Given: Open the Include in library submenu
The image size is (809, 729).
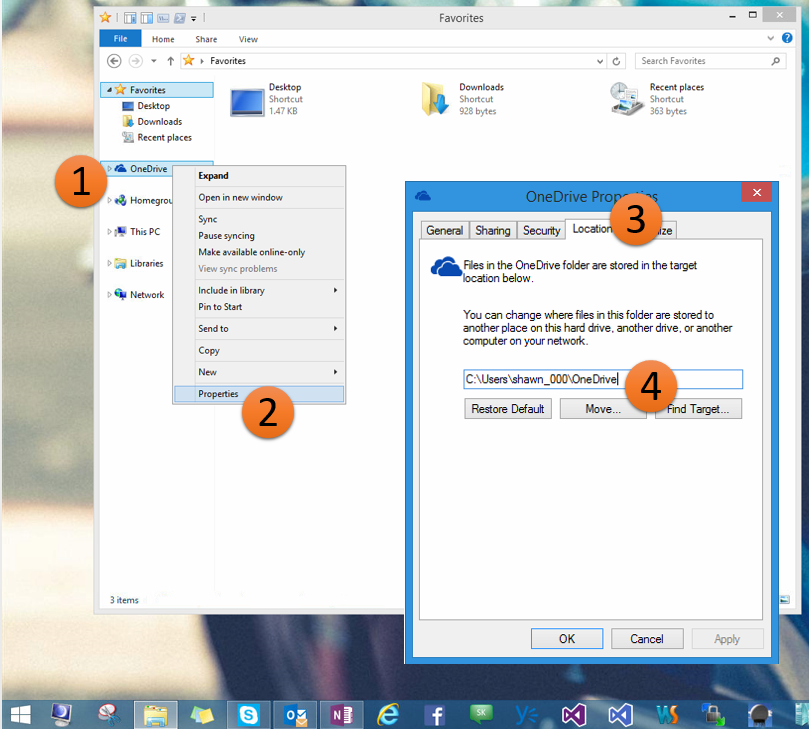Looking at the screenshot, I should coord(259,290).
